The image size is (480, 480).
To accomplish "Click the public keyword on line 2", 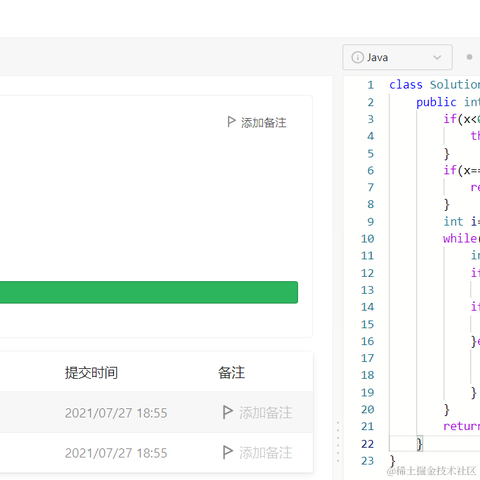I will tap(436, 102).
